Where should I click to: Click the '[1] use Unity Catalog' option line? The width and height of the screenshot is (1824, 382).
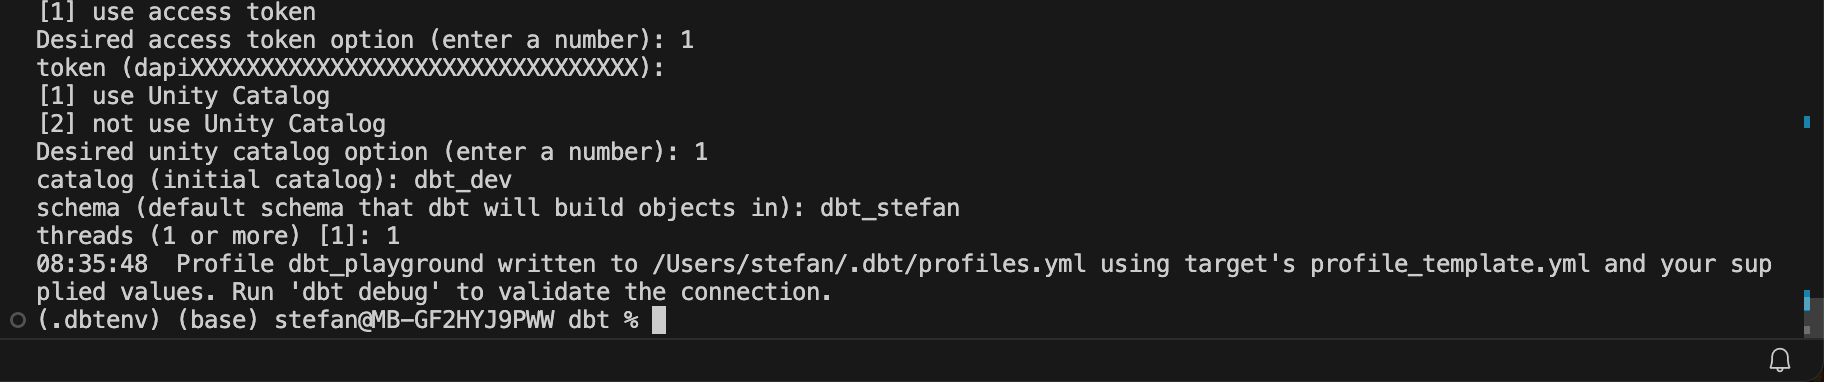coord(183,96)
